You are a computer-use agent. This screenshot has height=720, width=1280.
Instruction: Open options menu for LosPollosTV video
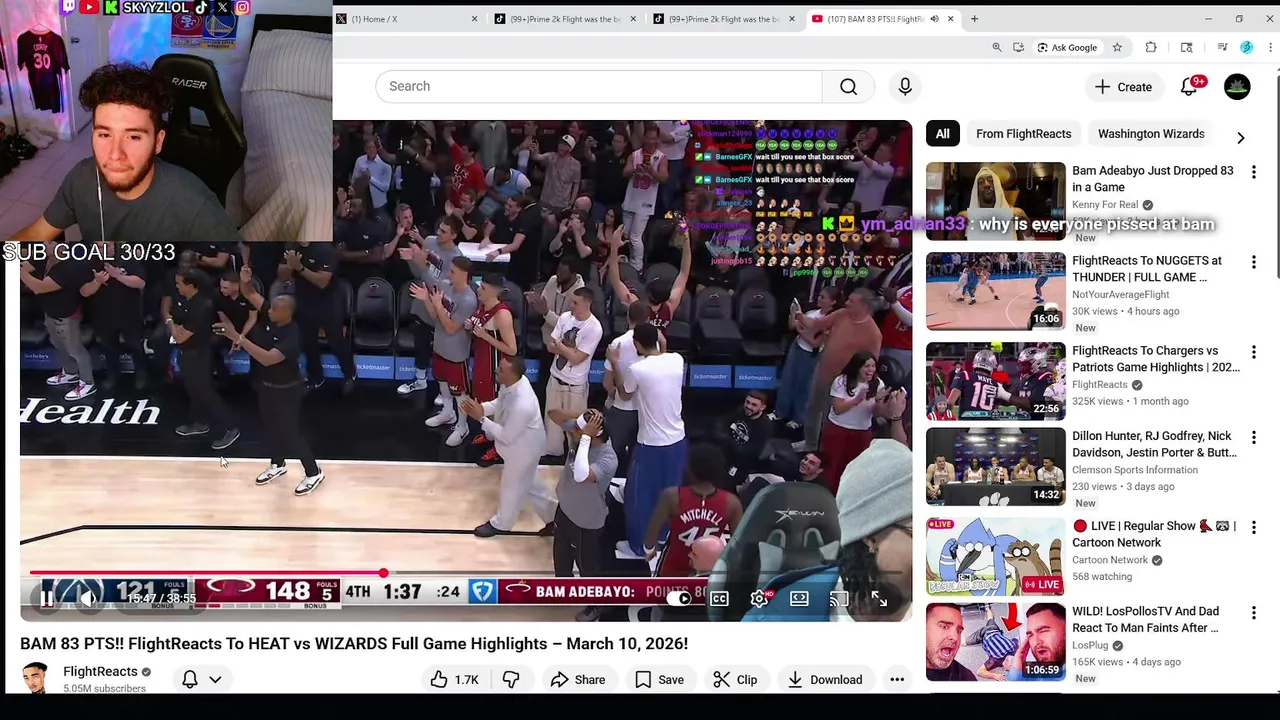[x=1254, y=612]
